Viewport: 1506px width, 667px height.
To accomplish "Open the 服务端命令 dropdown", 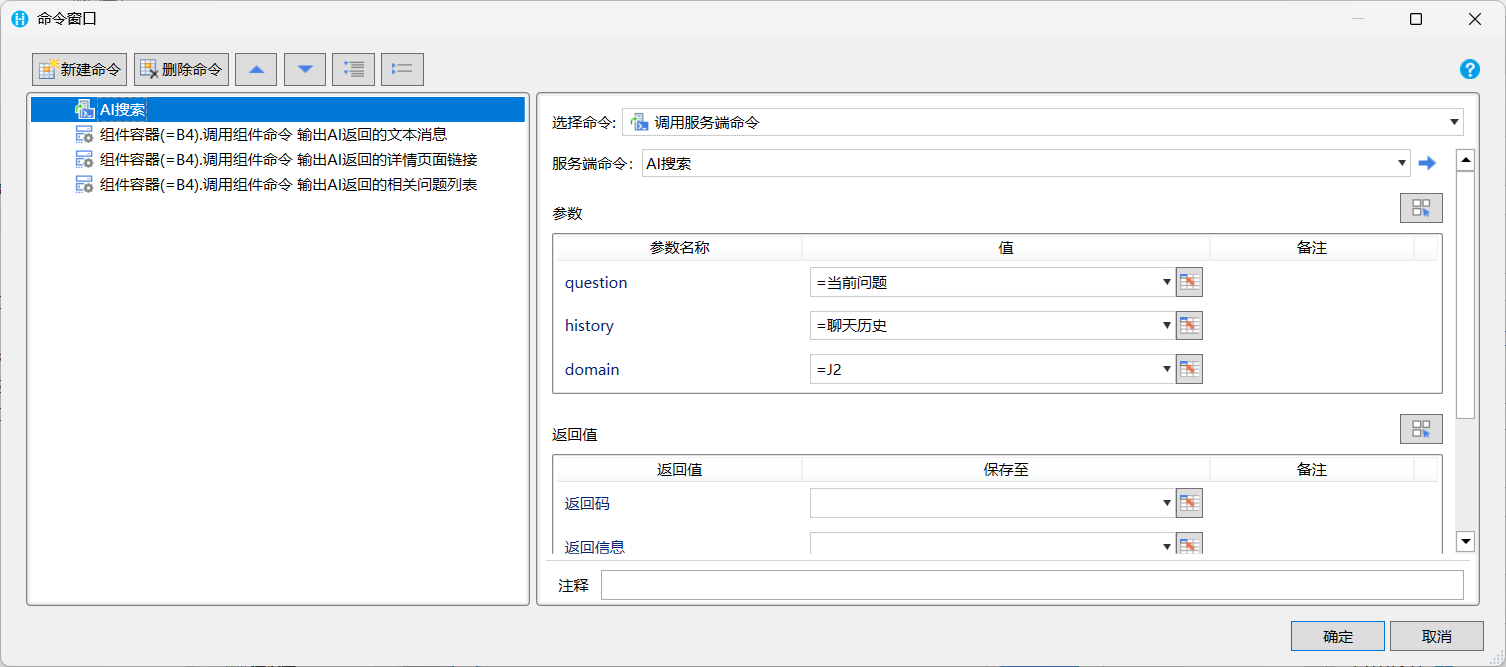I will (x=1402, y=163).
